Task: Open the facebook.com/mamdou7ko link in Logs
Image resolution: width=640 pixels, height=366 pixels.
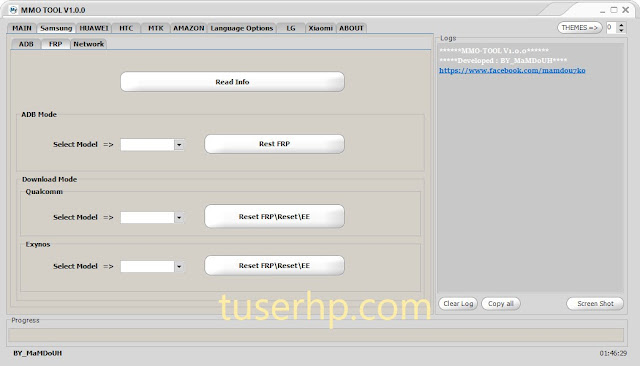Action: click(x=512, y=71)
